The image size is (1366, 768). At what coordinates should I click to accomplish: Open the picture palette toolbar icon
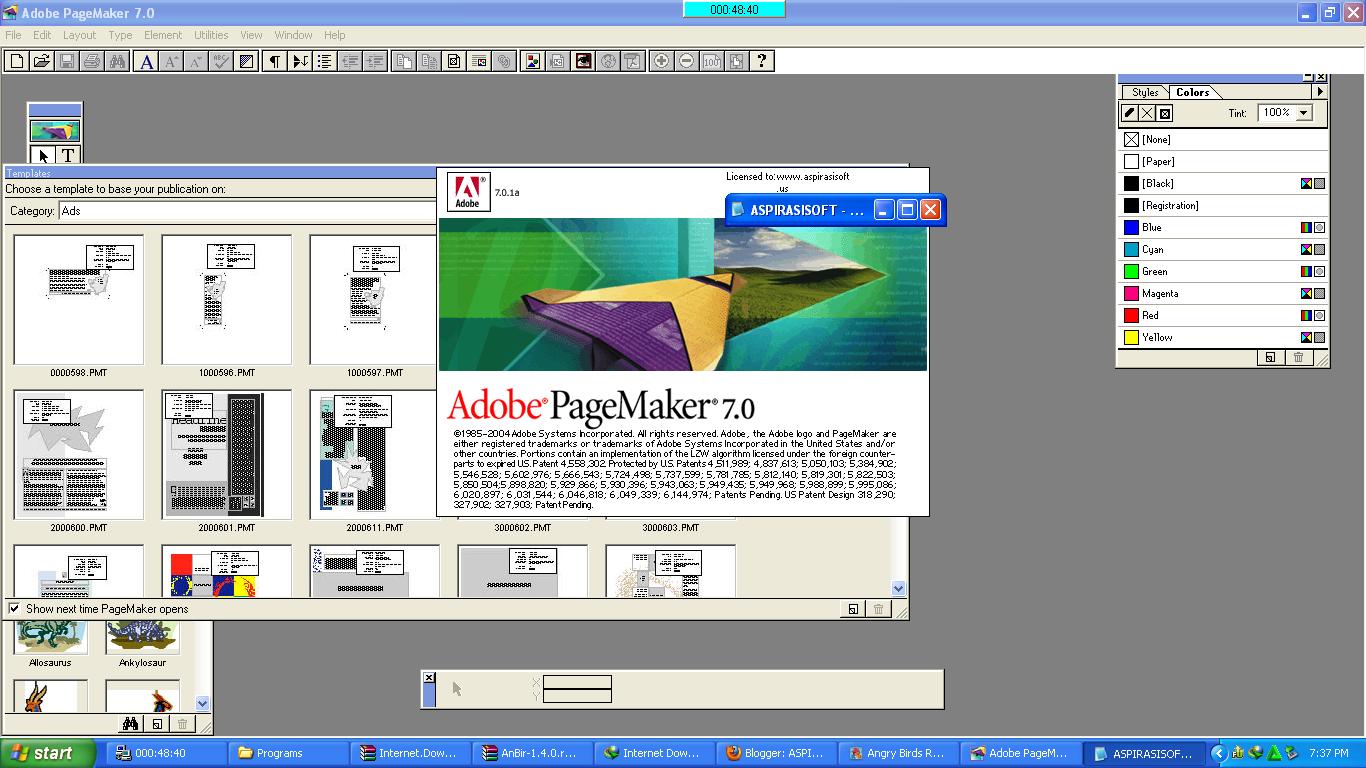532,61
